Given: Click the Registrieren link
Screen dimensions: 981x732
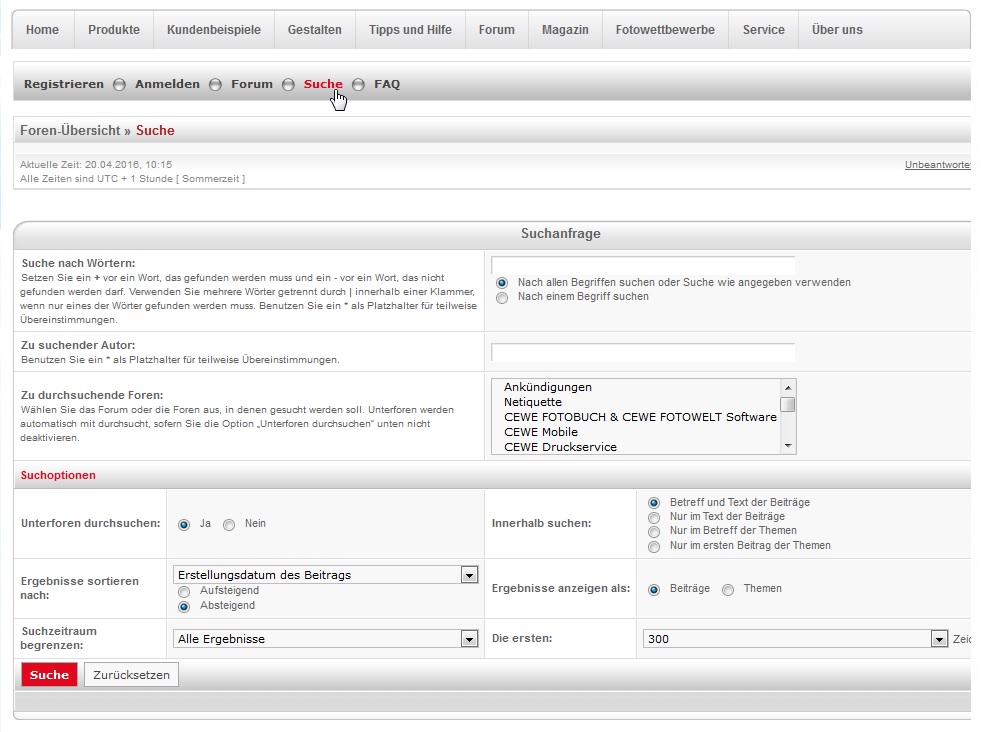Looking at the screenshot, I should [x=64, y=84].
